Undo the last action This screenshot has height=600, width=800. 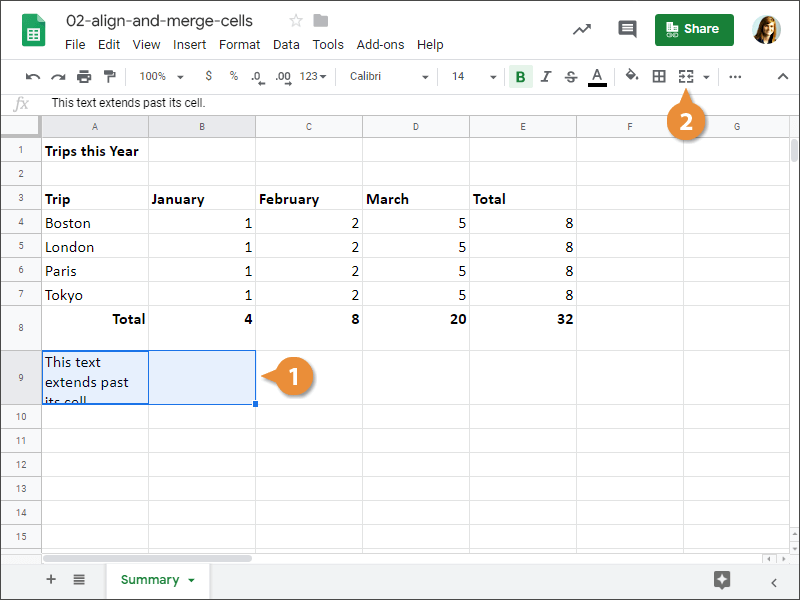coord(33,76)
